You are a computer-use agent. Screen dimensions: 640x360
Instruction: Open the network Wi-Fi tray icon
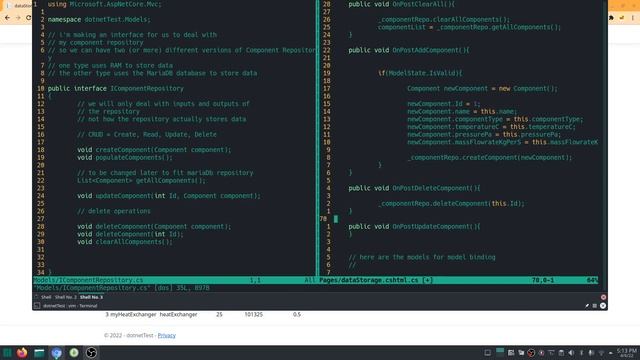point(601,353)
